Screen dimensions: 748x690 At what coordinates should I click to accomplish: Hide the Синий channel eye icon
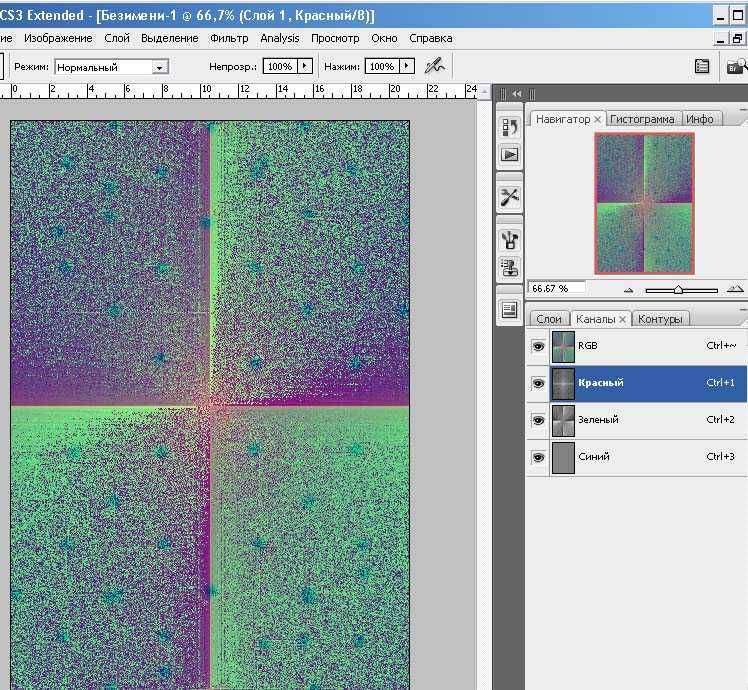tap(538, 457)
